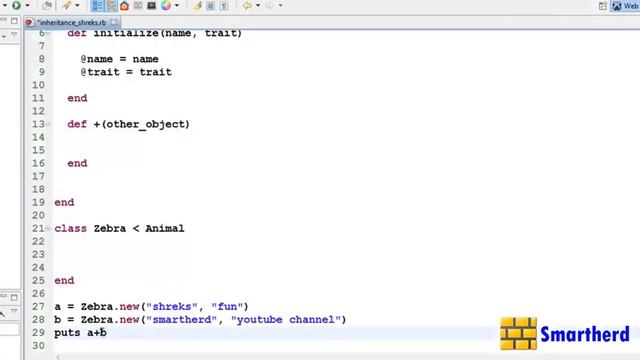The height and width of the screenshot is (360, 640).
Task: Click the Ruby file icon on tab
Action: click(x=29, y=22)
